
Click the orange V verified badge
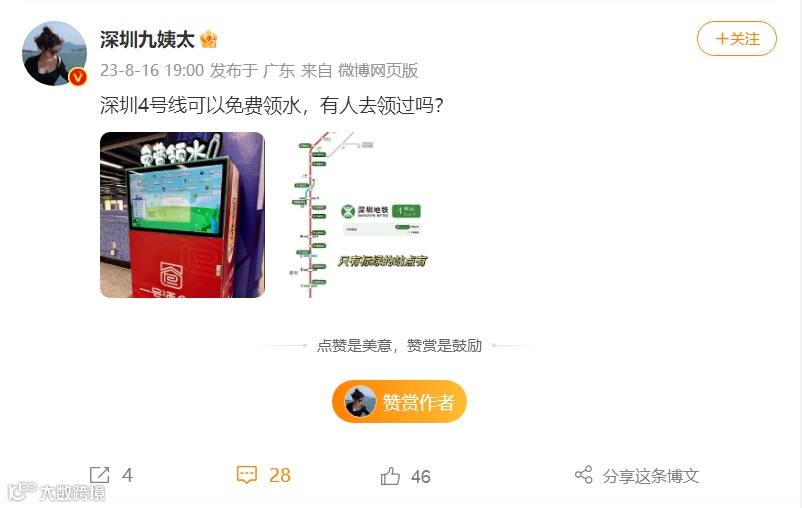point(78,77)
